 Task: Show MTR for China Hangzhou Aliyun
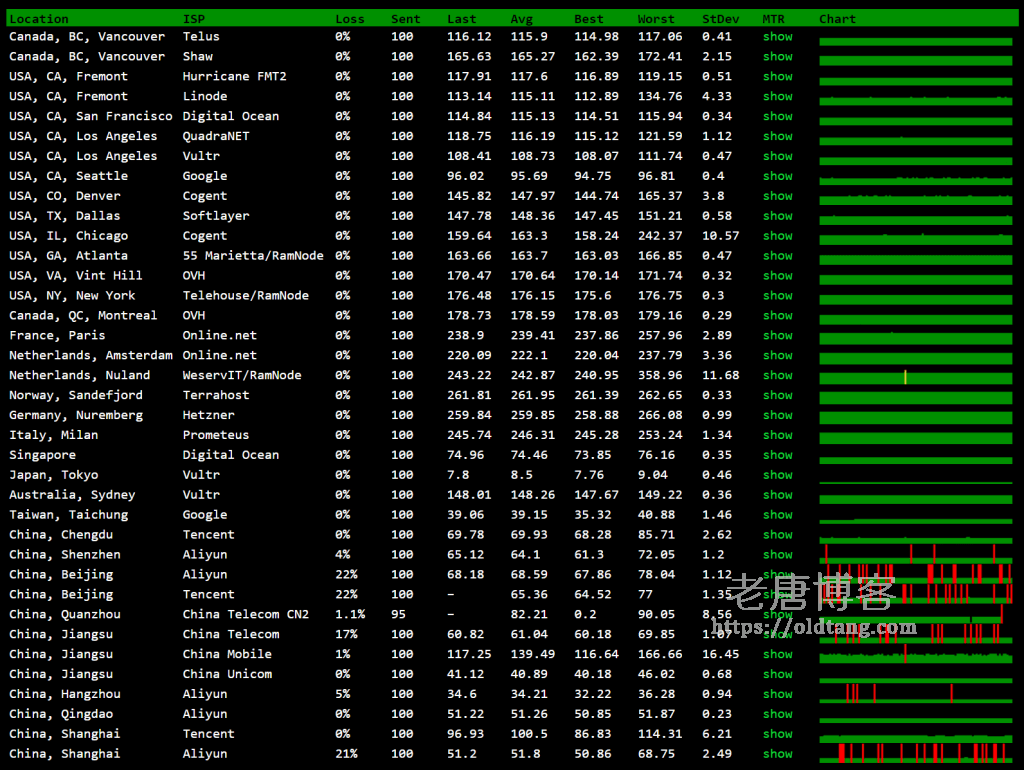click(777, 694)
